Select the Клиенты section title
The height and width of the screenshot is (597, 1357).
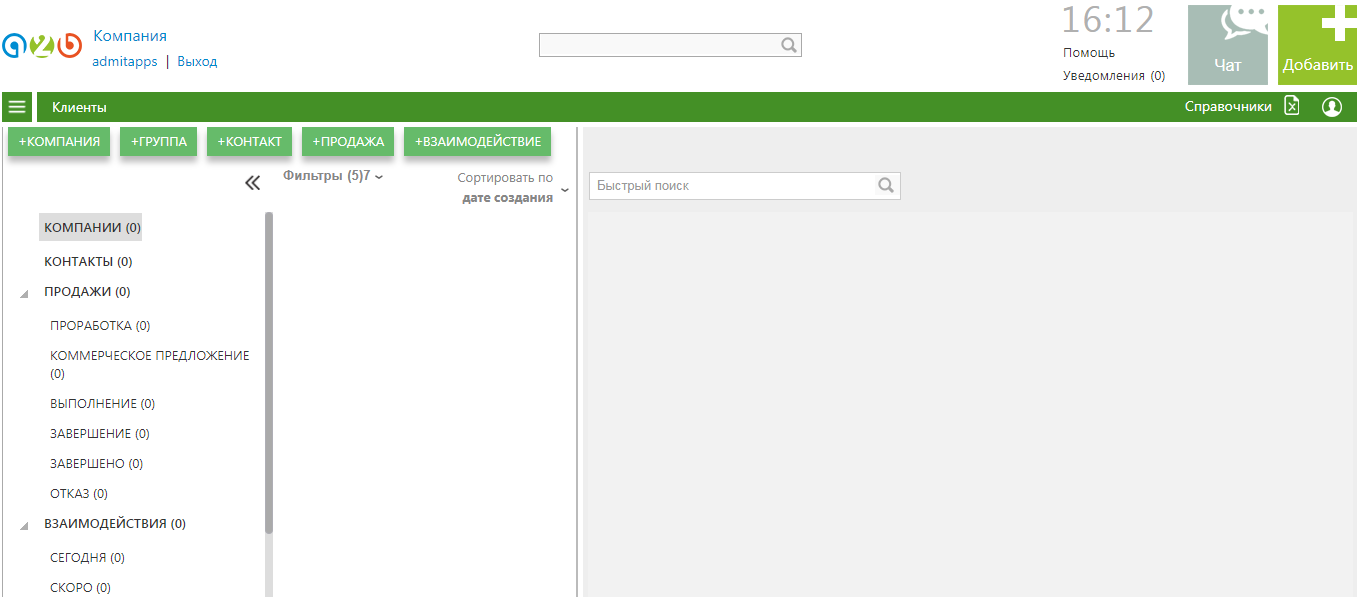(79, 107)
